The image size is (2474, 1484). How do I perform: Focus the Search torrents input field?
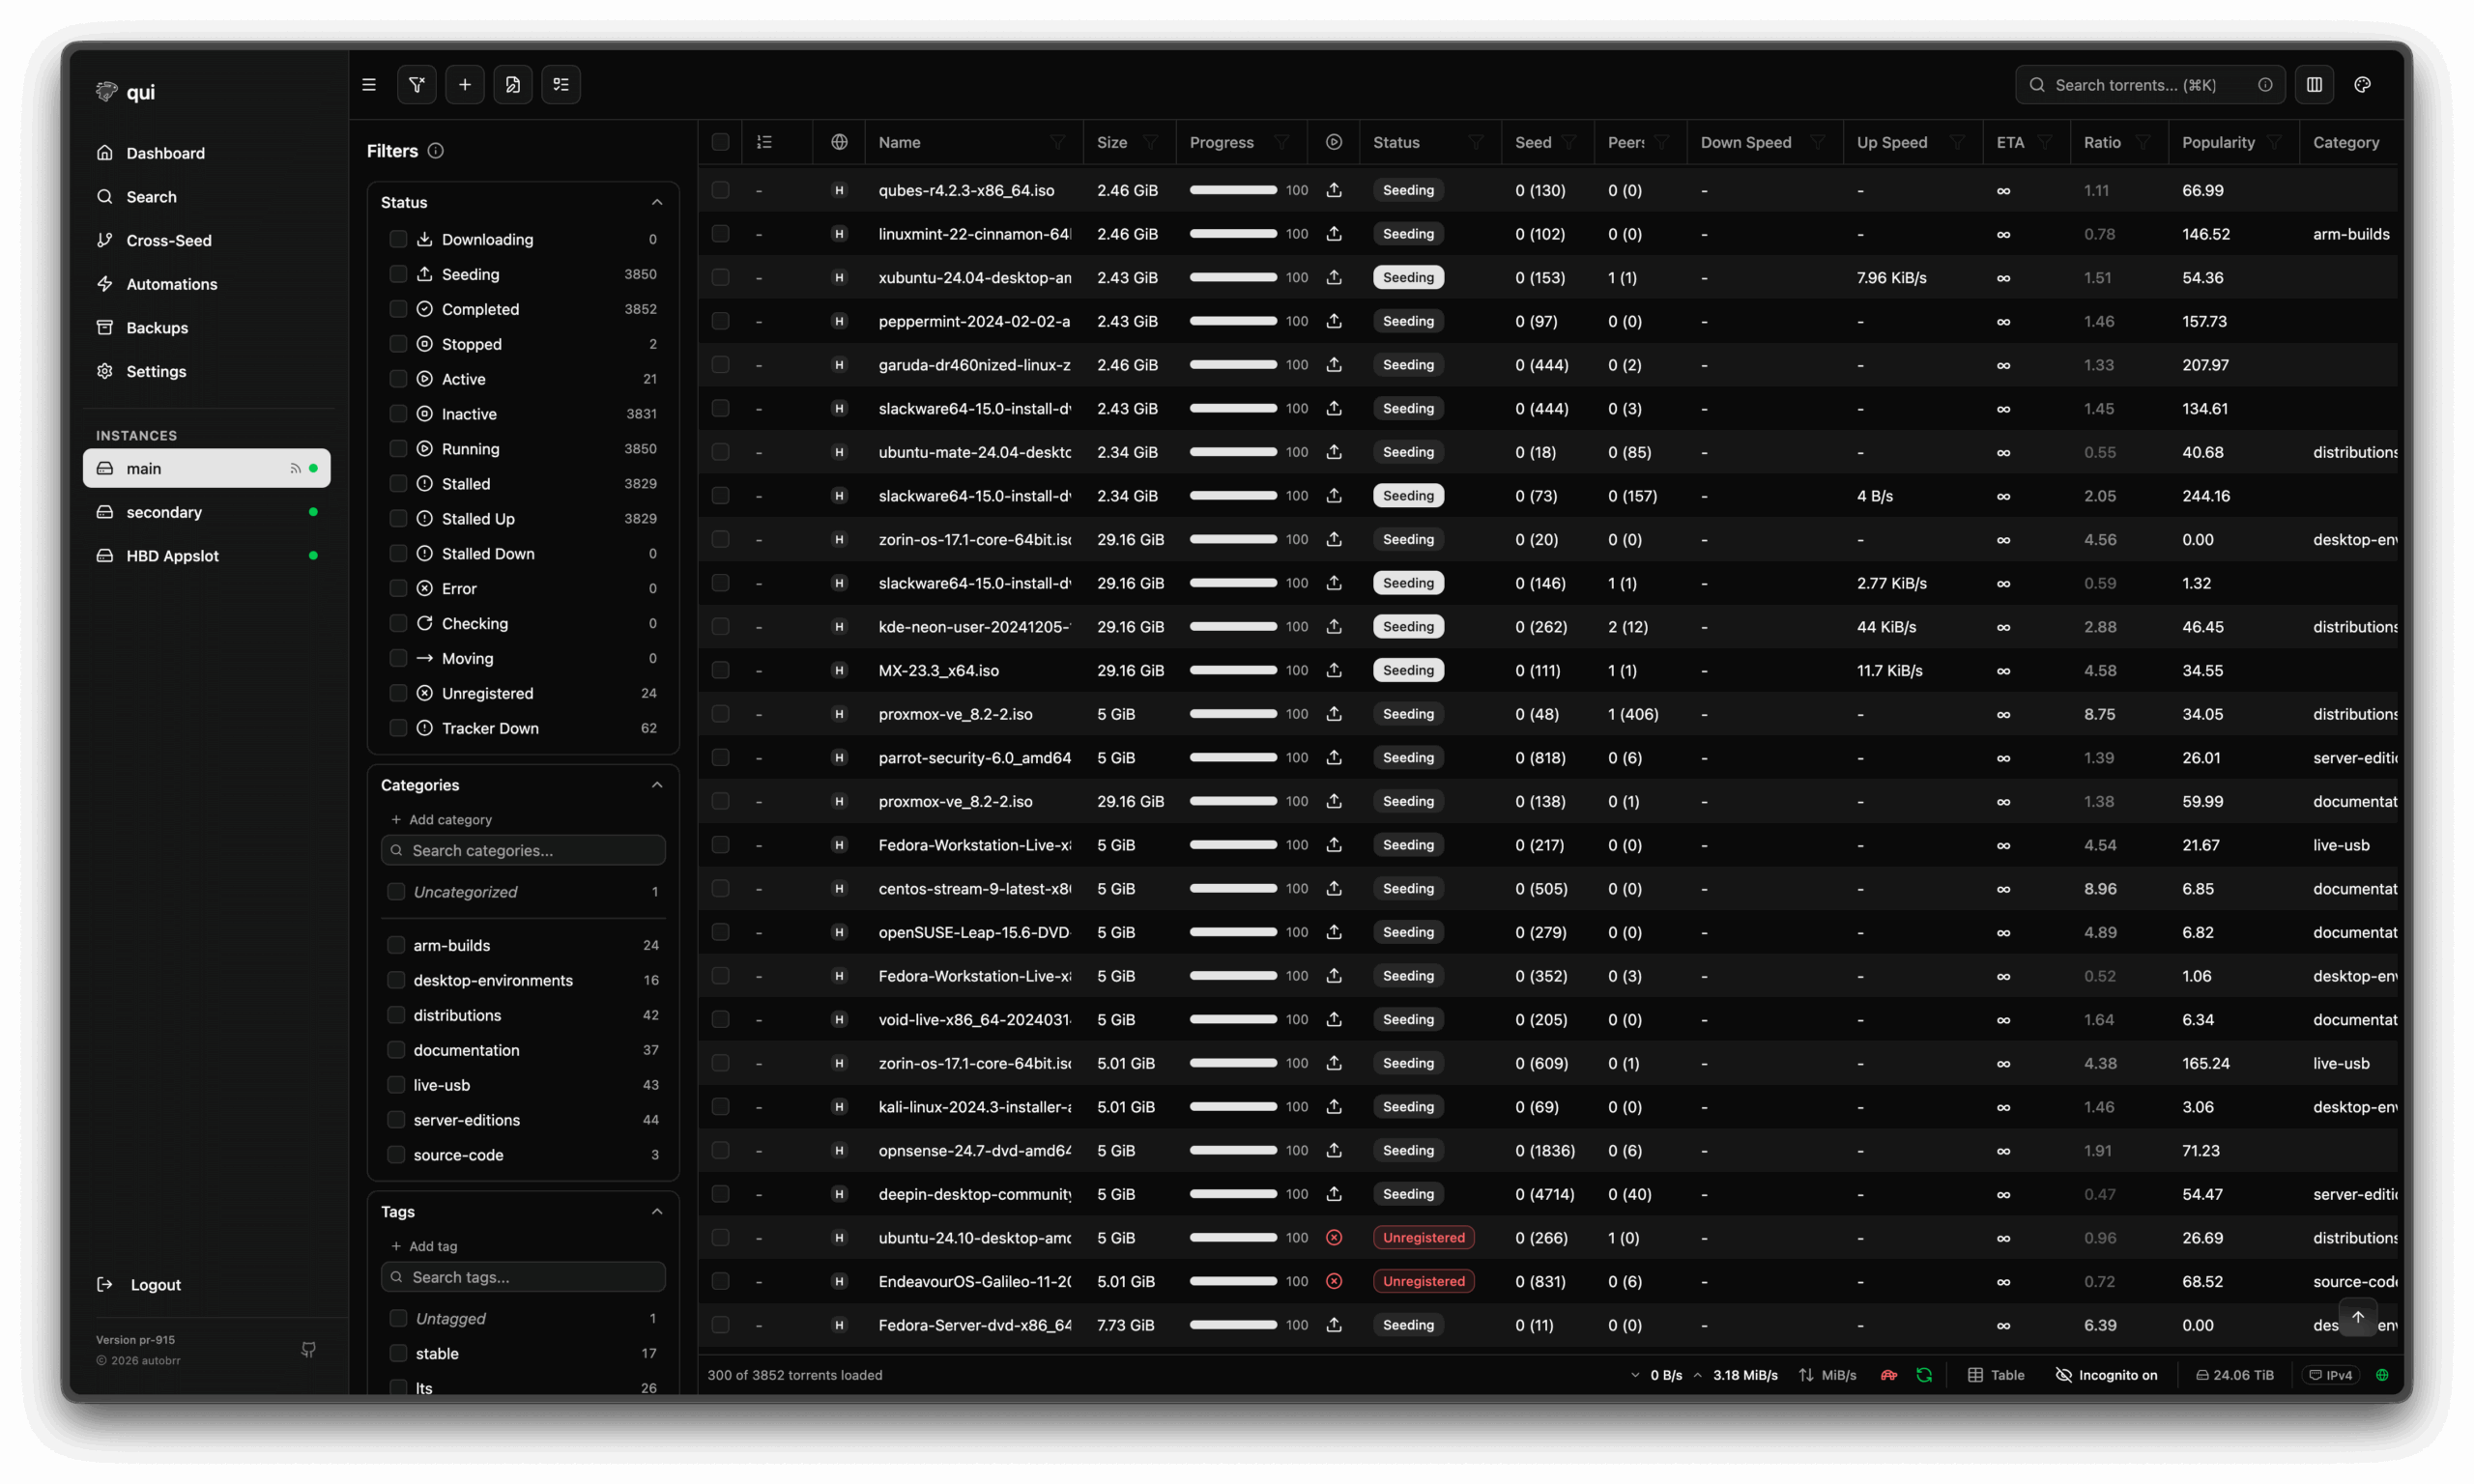2140,85
